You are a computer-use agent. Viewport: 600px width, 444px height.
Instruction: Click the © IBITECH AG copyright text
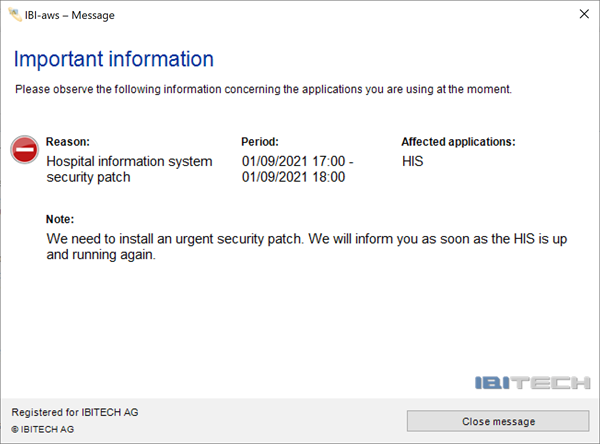(42, 429)
